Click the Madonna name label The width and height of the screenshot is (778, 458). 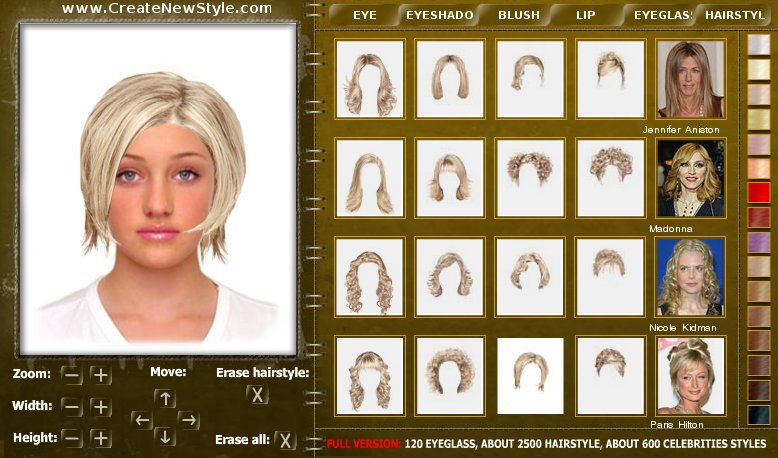tap(670, 229)
